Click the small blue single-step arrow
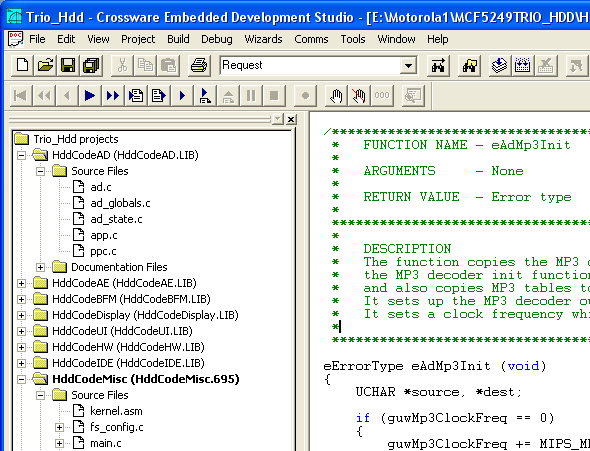This screenshot has height=451, width=590. click(x=182, y=96)
